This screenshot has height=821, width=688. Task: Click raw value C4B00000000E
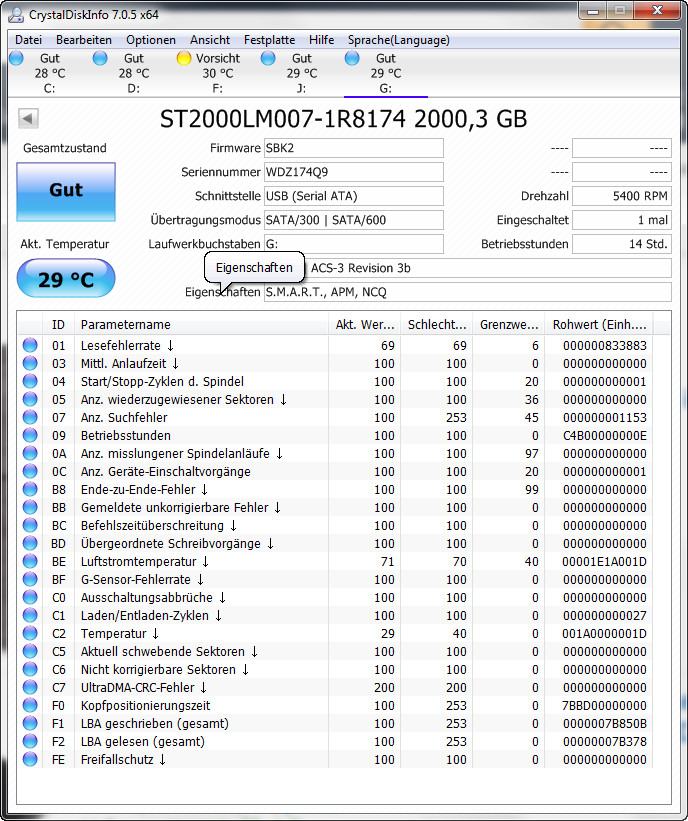click(x=605, y=436)
